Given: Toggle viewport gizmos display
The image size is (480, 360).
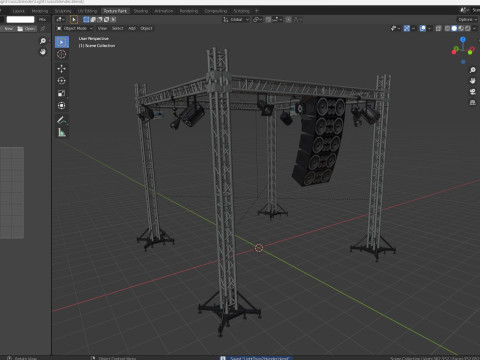Looking at the screenshot, I should click(x=406, y=28).
